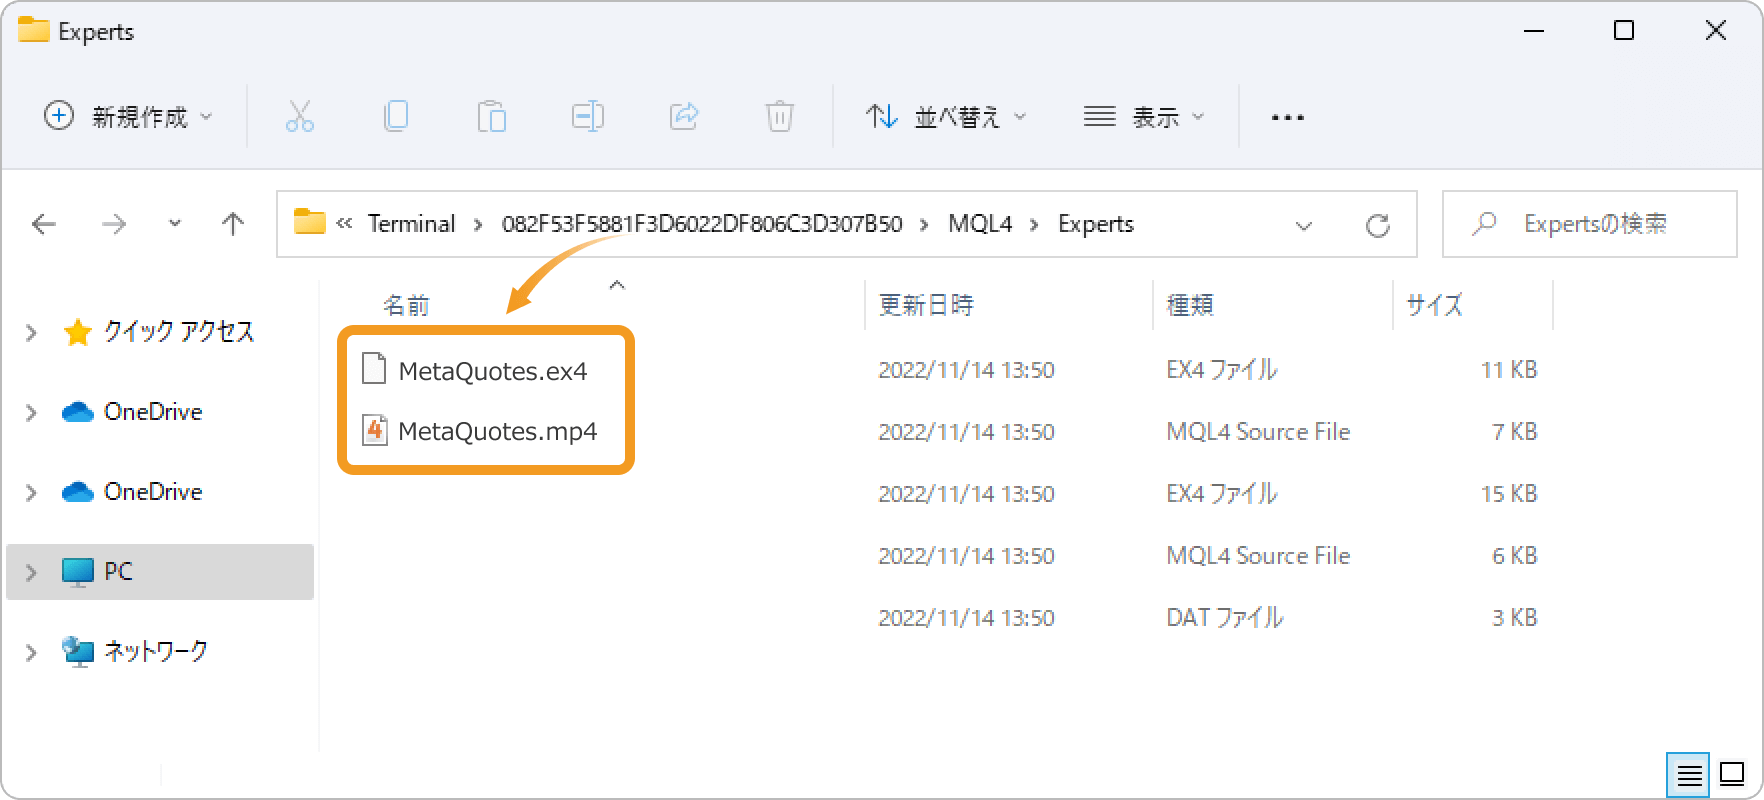Minimize the Experts window
1764x800 pixels.
tap(1534, 31)
